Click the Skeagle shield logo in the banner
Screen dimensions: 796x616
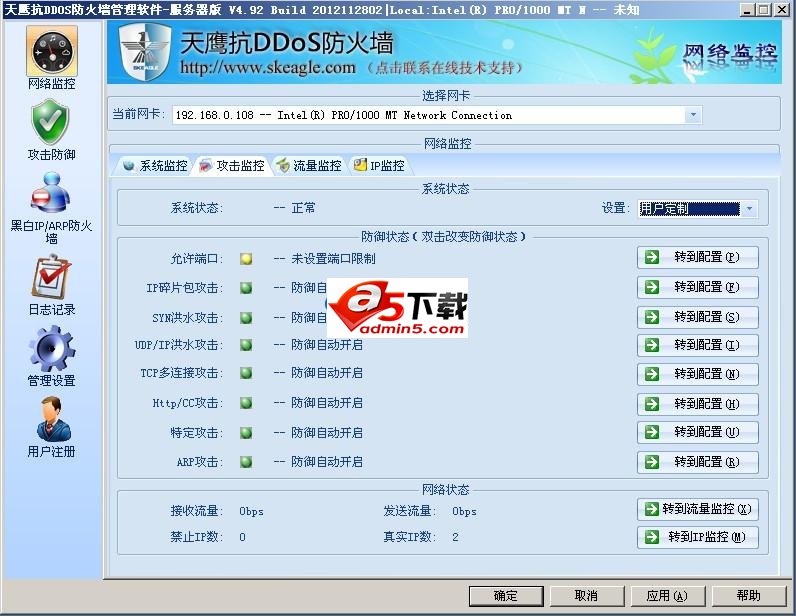[x=145, y=51]
